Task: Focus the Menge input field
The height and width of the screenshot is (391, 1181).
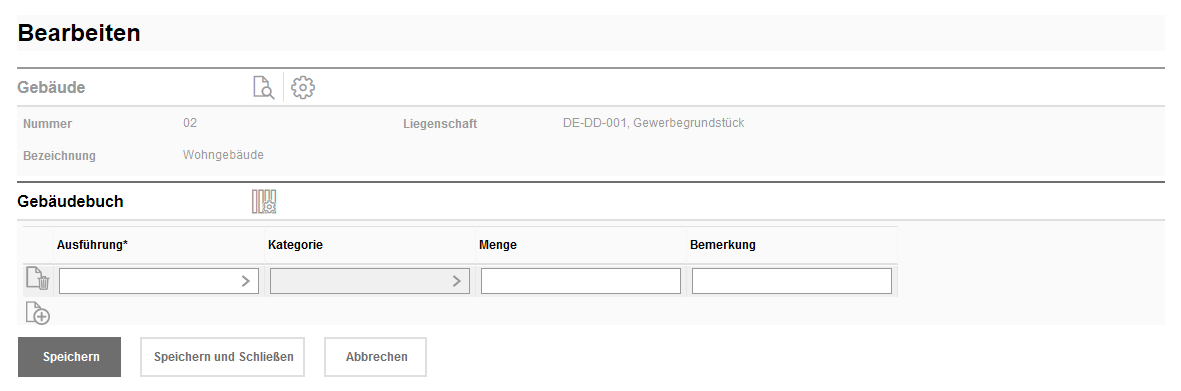Action: tap(581, 281)
